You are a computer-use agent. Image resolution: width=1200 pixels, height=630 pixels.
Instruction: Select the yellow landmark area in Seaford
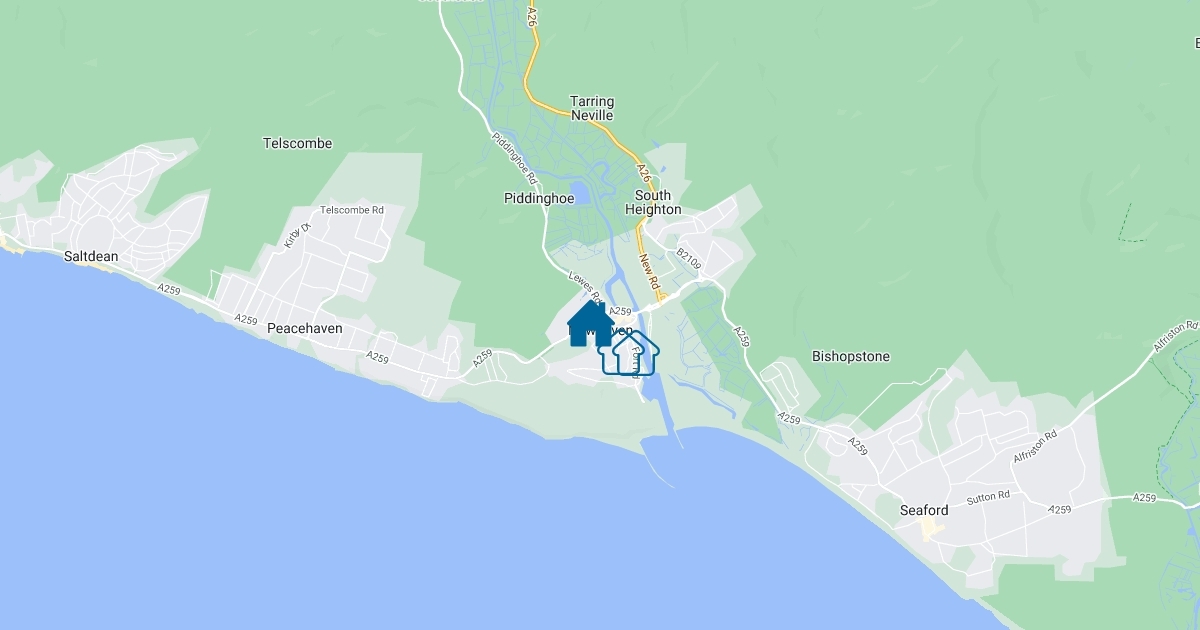(x=934, y=527)
